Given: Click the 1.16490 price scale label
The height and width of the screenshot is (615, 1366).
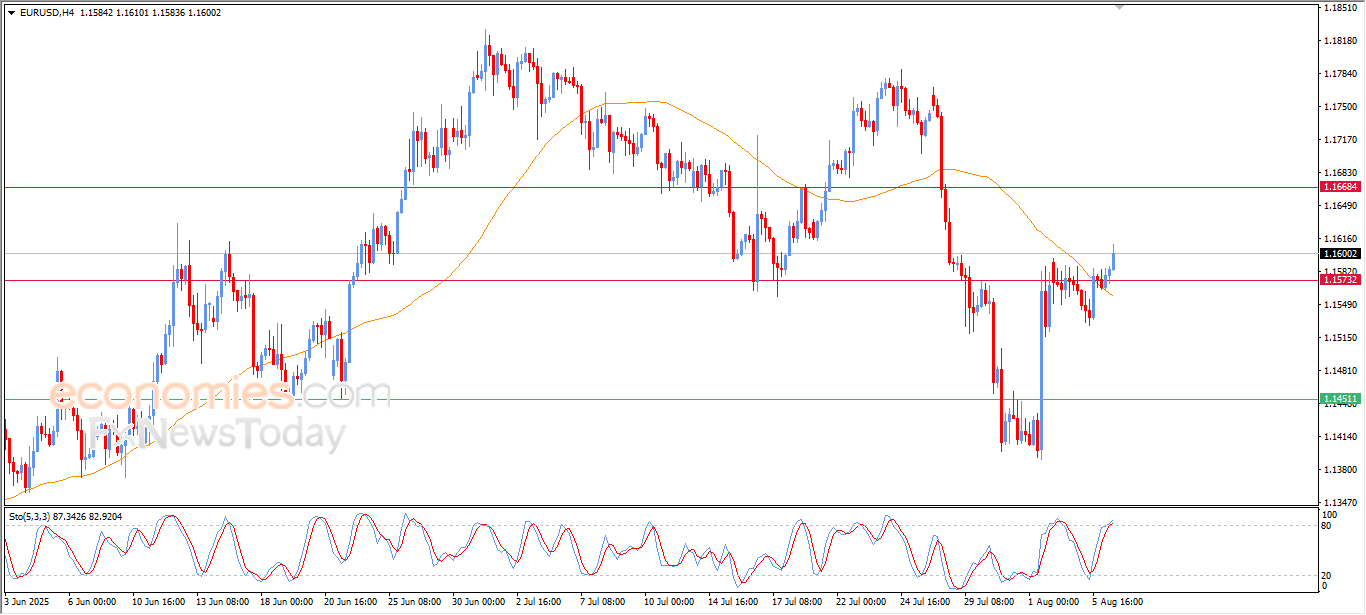Looking at the screenshot, I should pos(1340,206).
